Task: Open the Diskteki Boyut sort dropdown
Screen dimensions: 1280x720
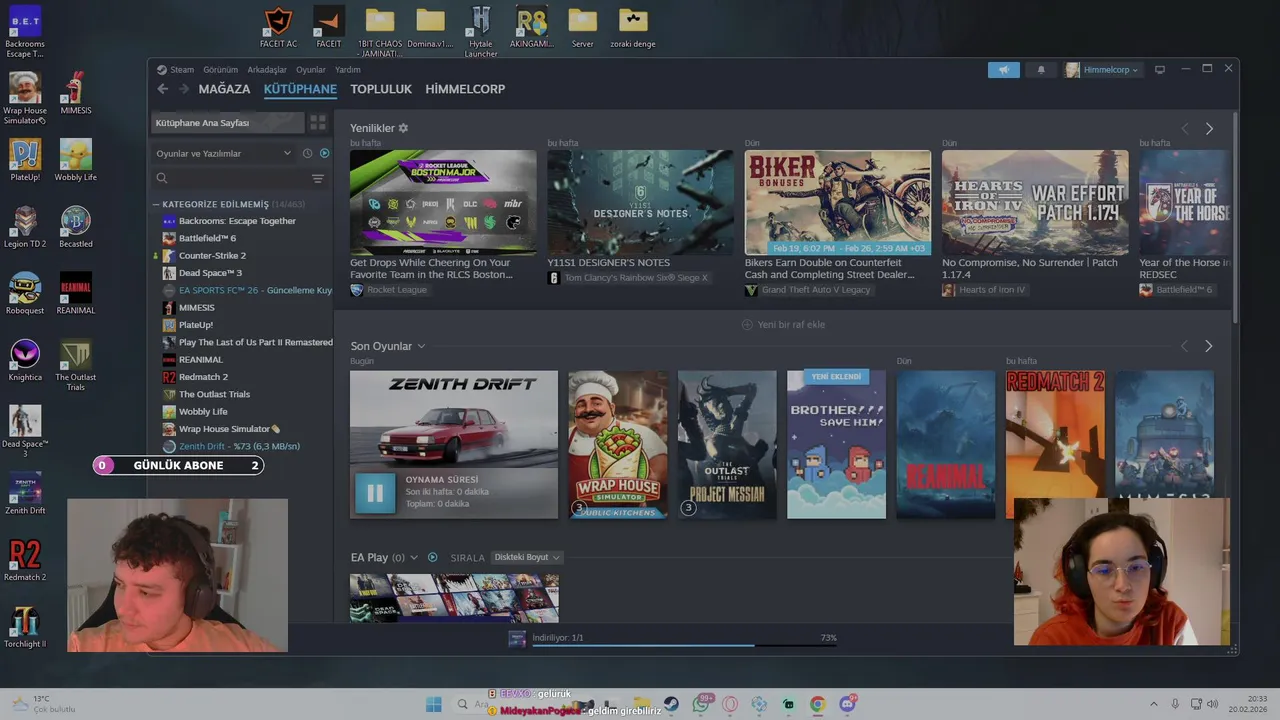Action: coord(527,557)
